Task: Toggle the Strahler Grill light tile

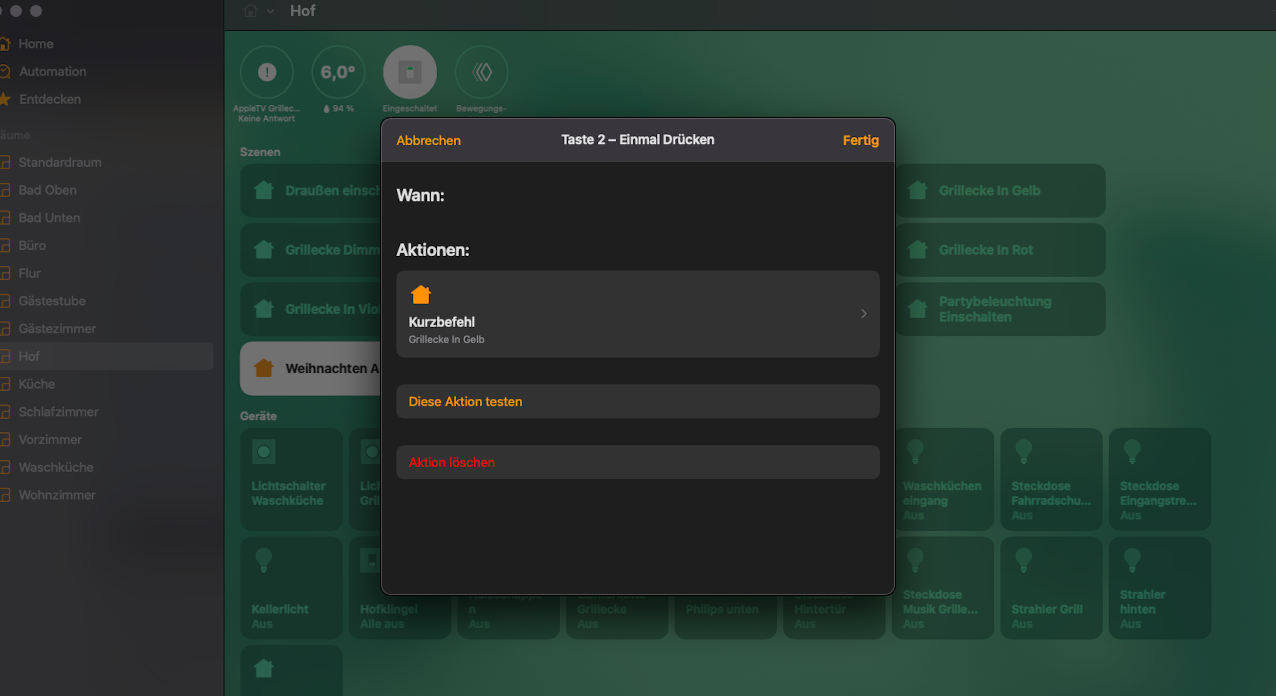Action: pyautogui.click(x=1049, y=588)
